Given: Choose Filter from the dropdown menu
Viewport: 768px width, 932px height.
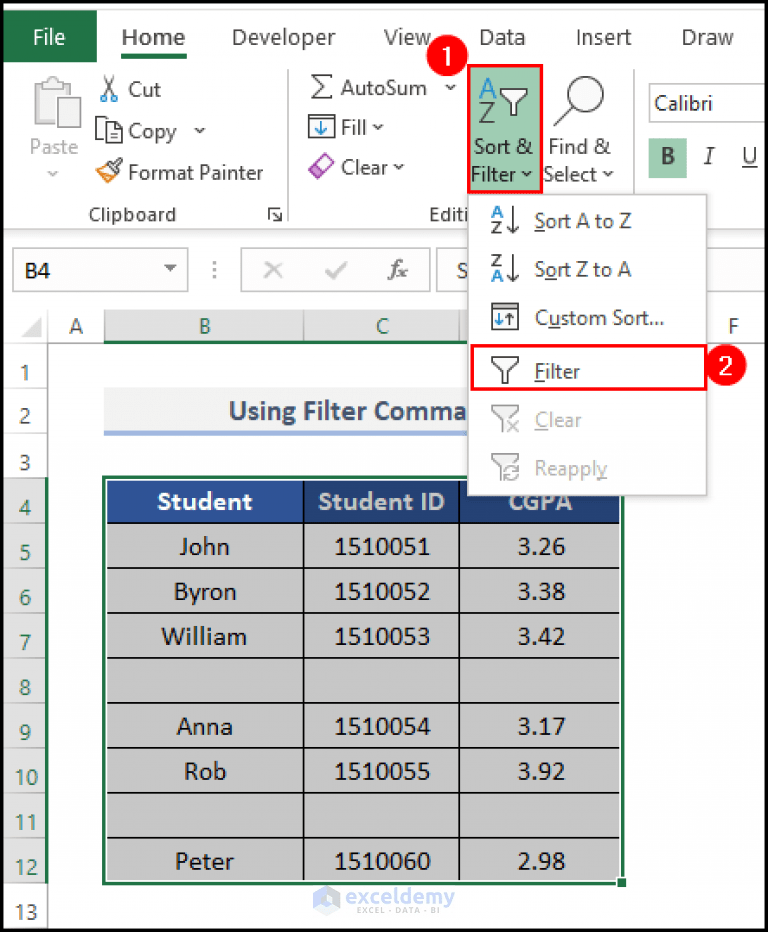Looking at the screenshot, I should coord(588,369).
